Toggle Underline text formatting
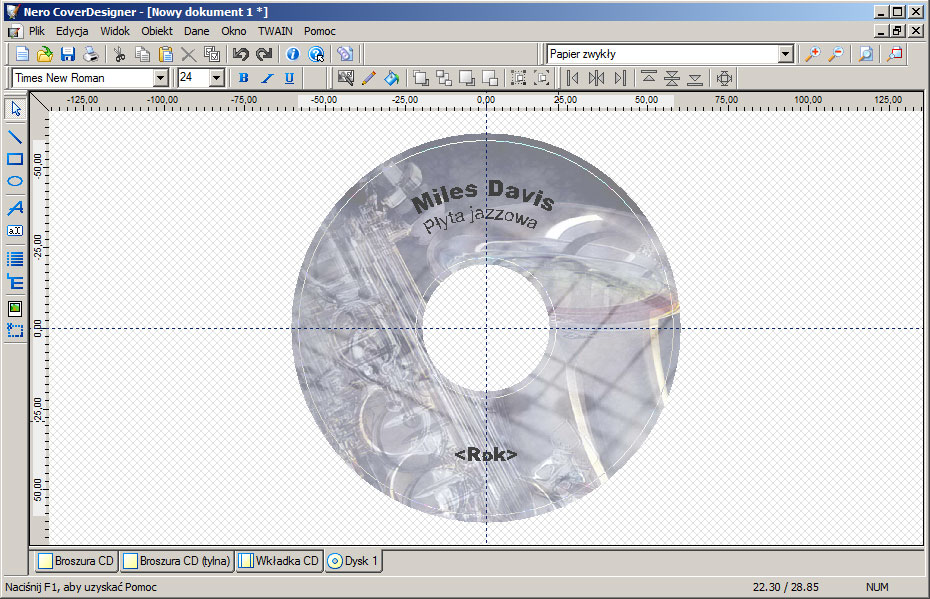The image size is (930, 599). (290, 78)
